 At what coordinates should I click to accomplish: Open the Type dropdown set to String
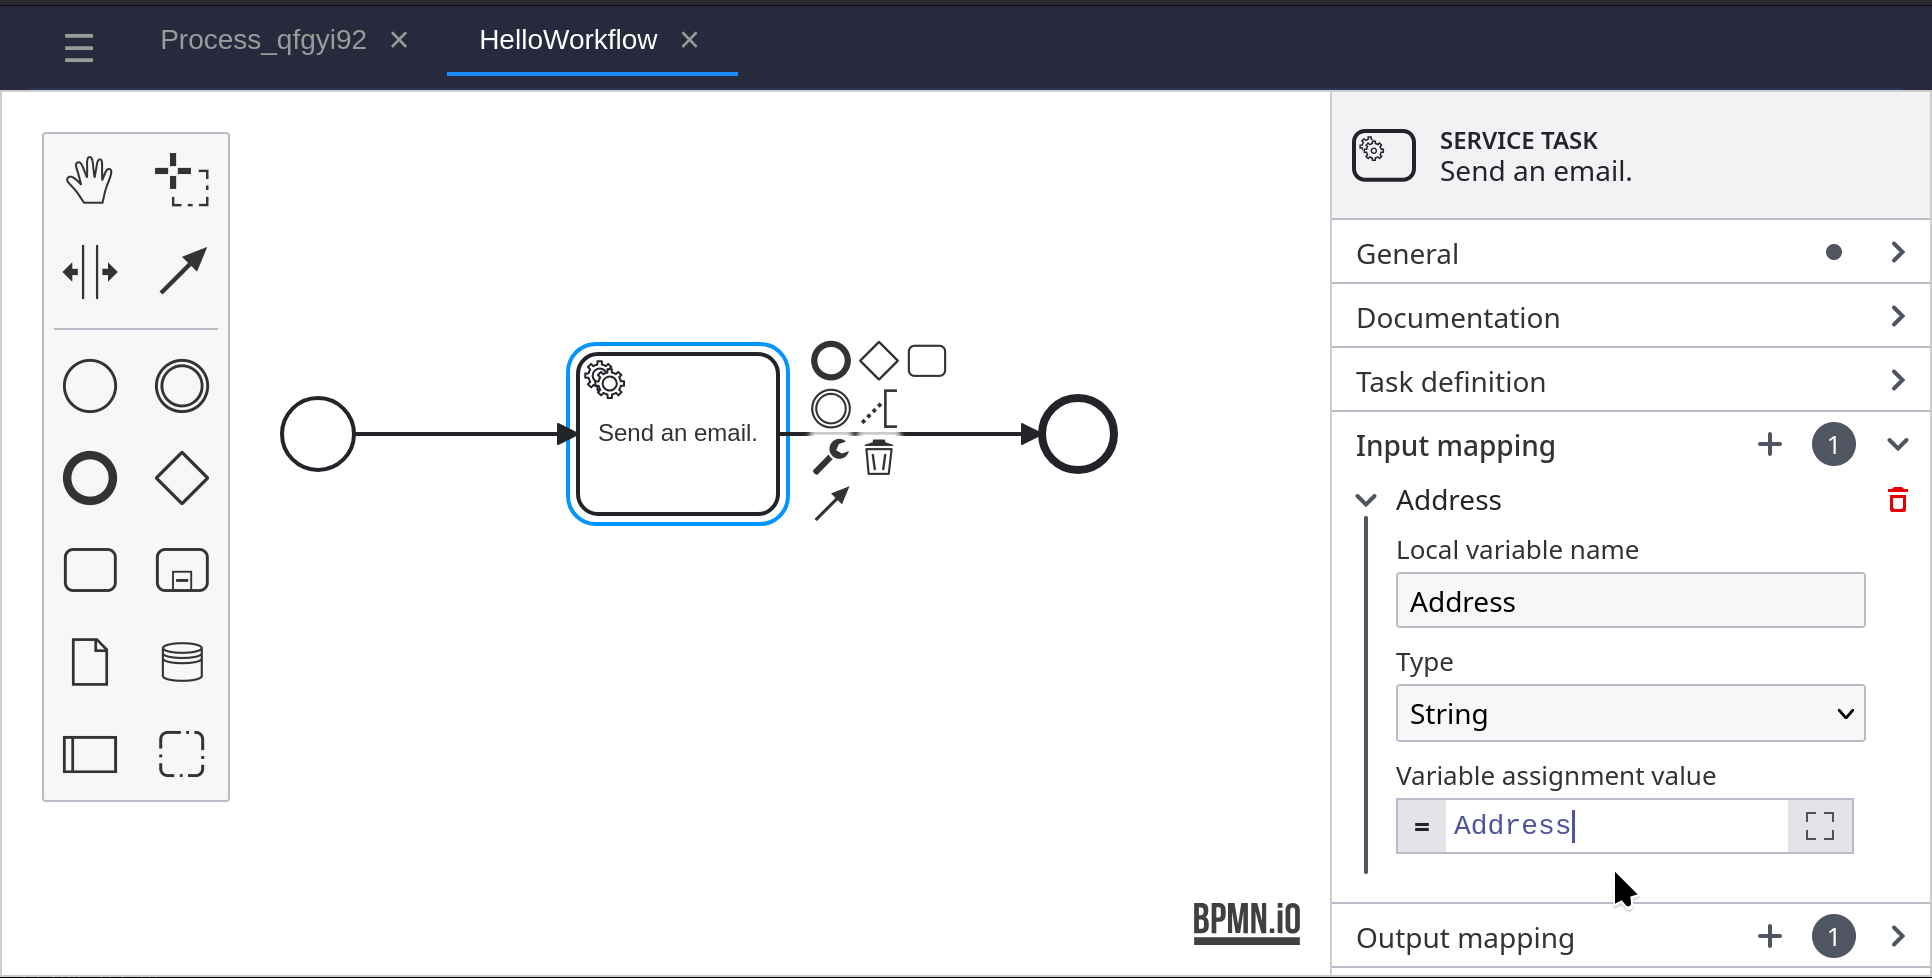[x=1630, y=714]
